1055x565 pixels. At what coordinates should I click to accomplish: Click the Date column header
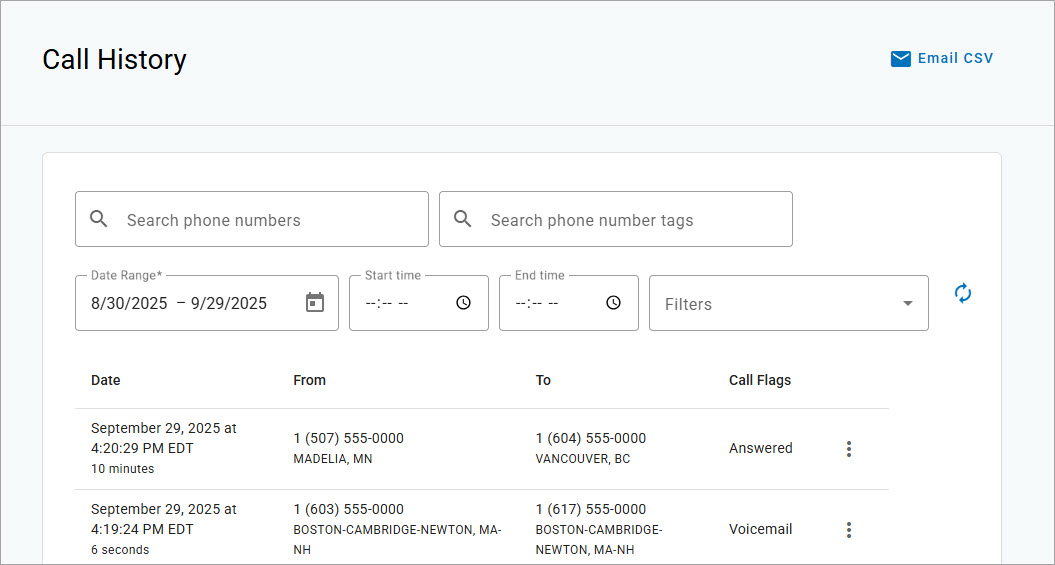[x=106, y=380]
